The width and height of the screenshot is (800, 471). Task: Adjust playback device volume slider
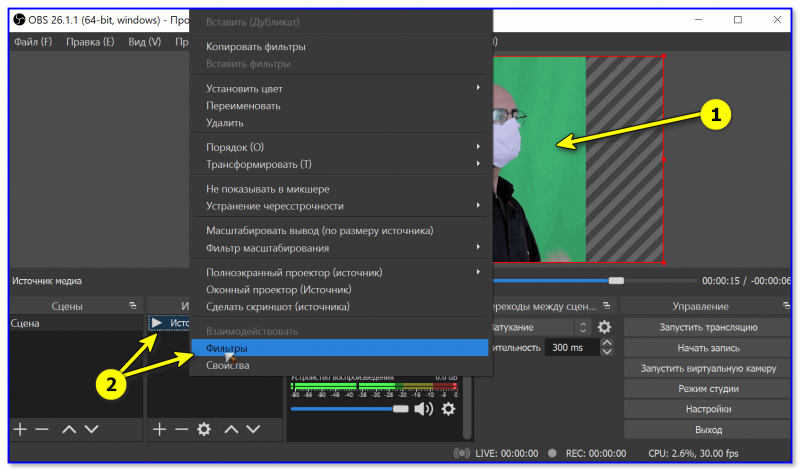[349, 409]
